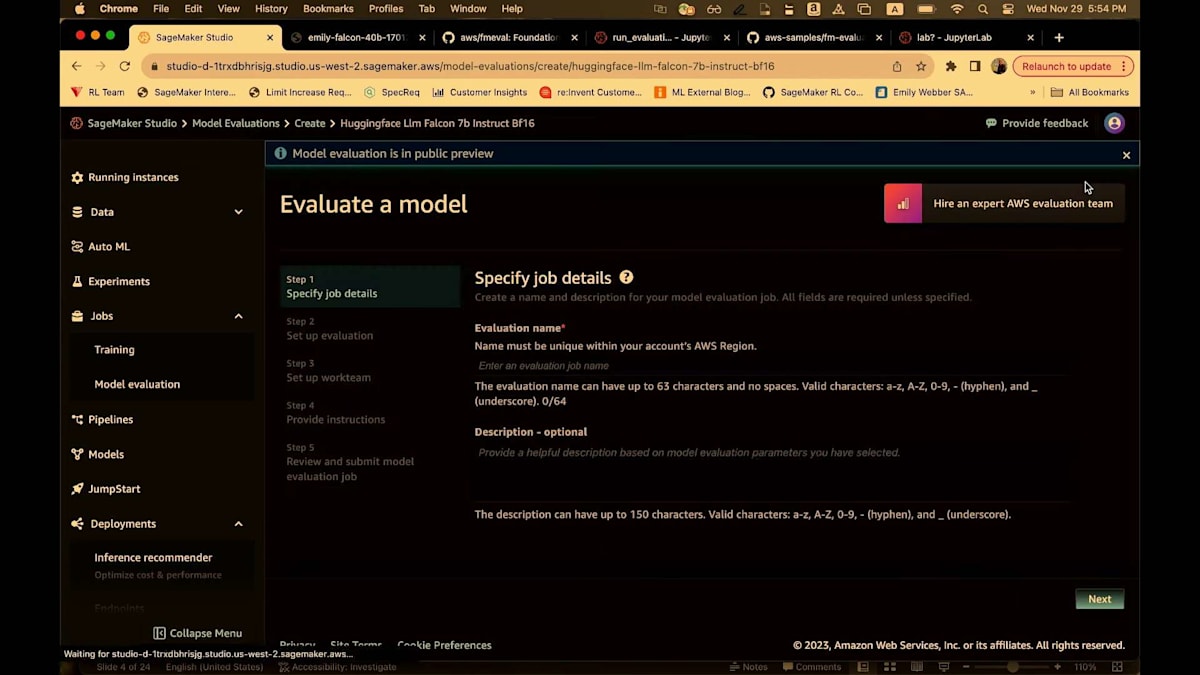Click Model Evaluations in the breadcrumb

tap(236, 123)
